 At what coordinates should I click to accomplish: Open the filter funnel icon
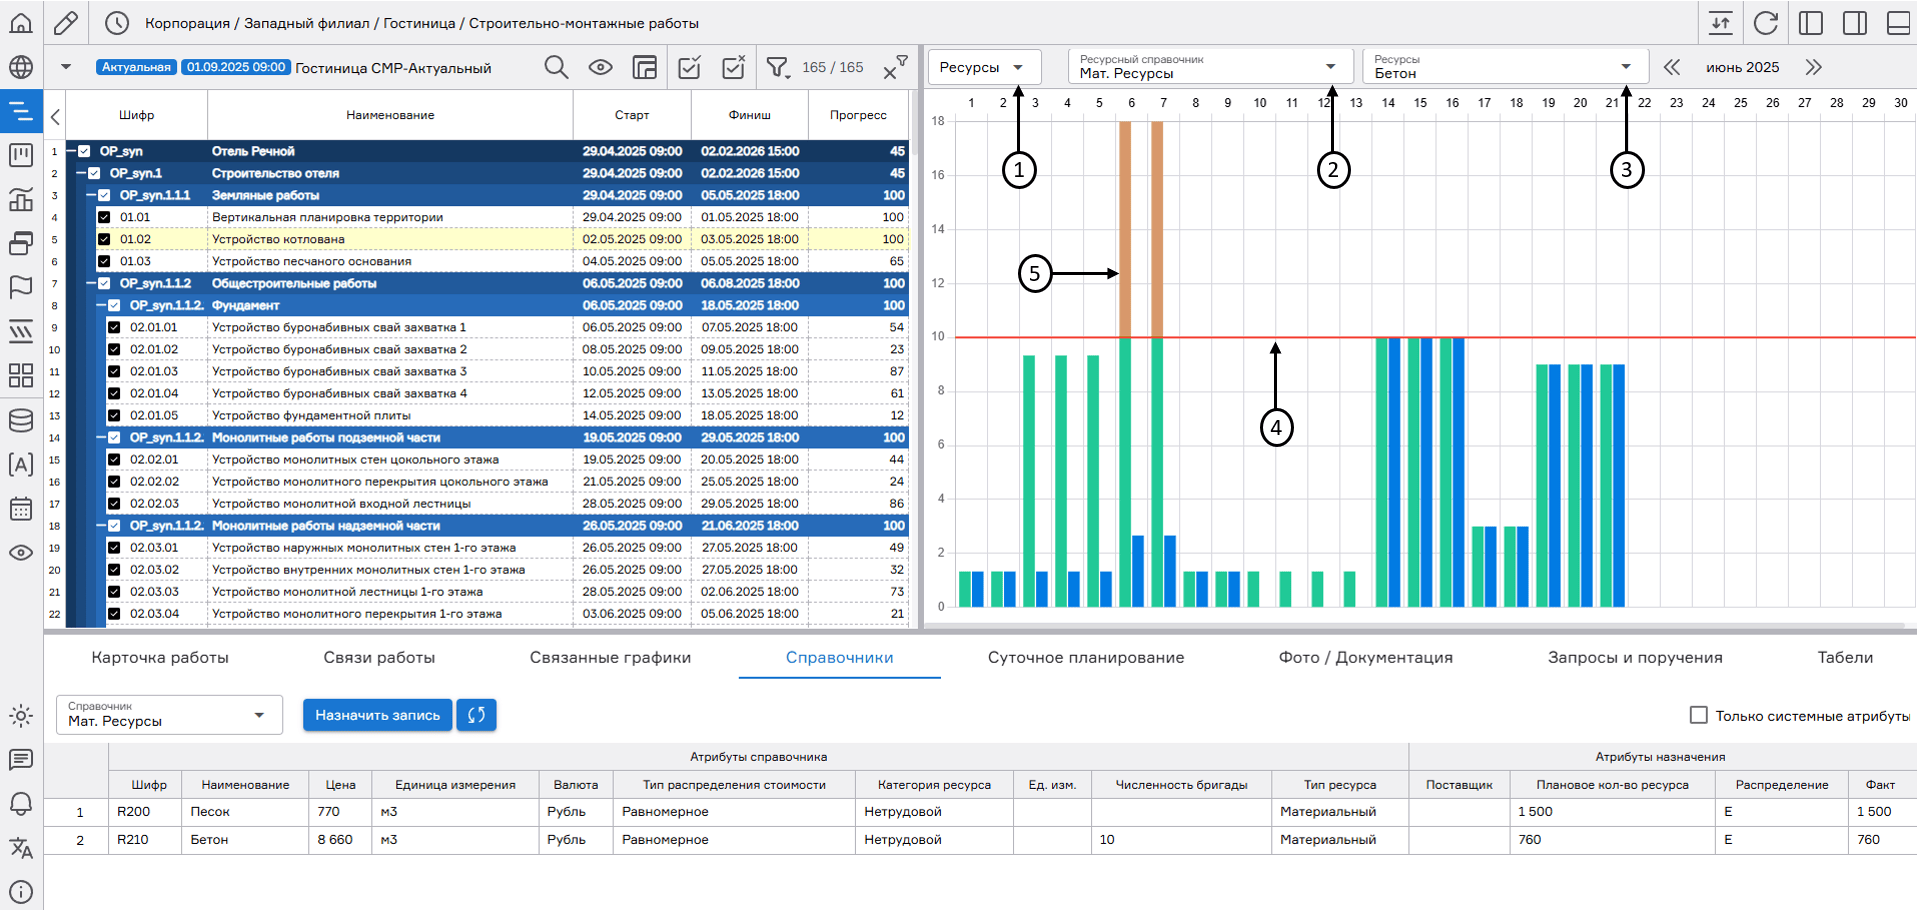pyautogui.click(x=777, y=67)
